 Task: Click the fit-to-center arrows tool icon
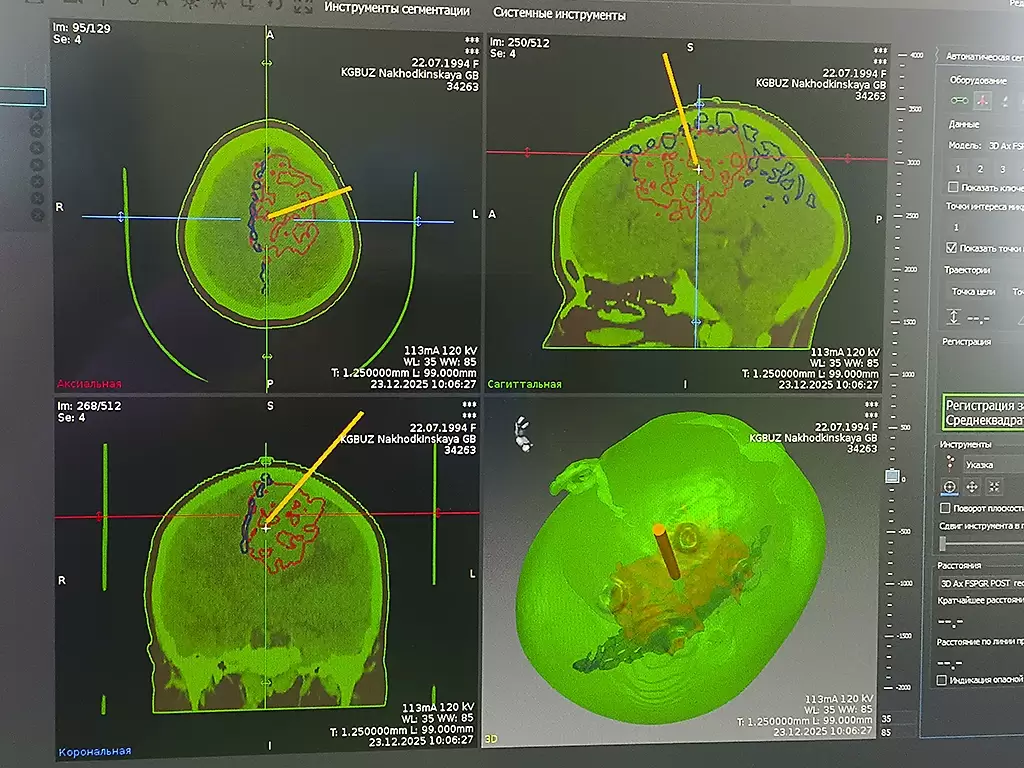[x=993, y=487]
